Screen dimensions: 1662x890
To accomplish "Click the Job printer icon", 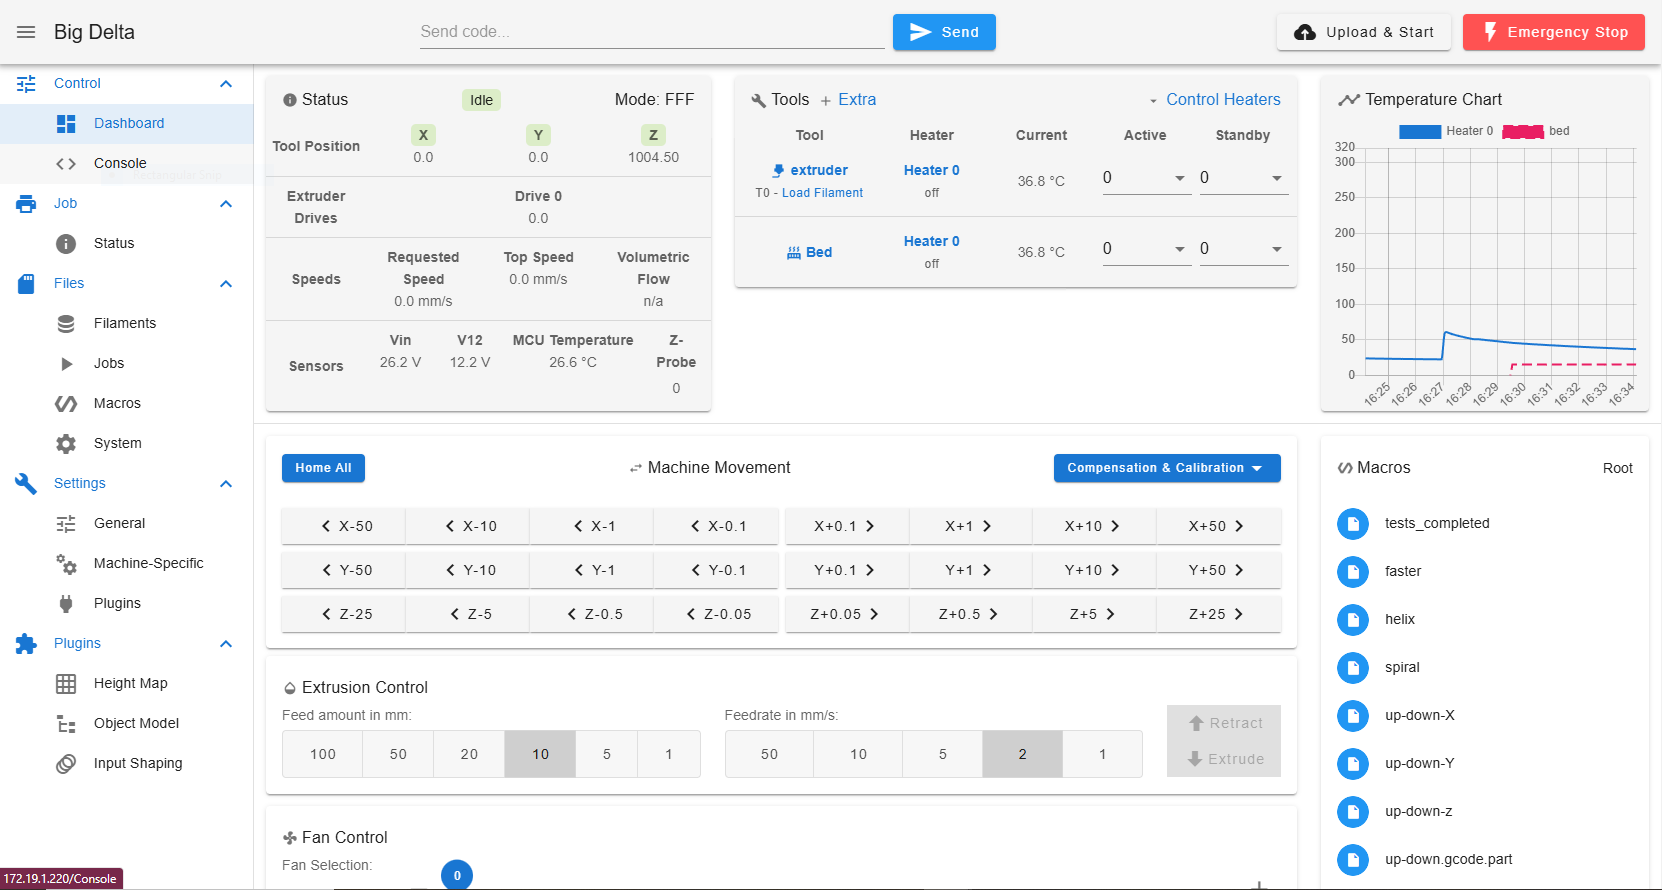I will [x=26, y=204].
